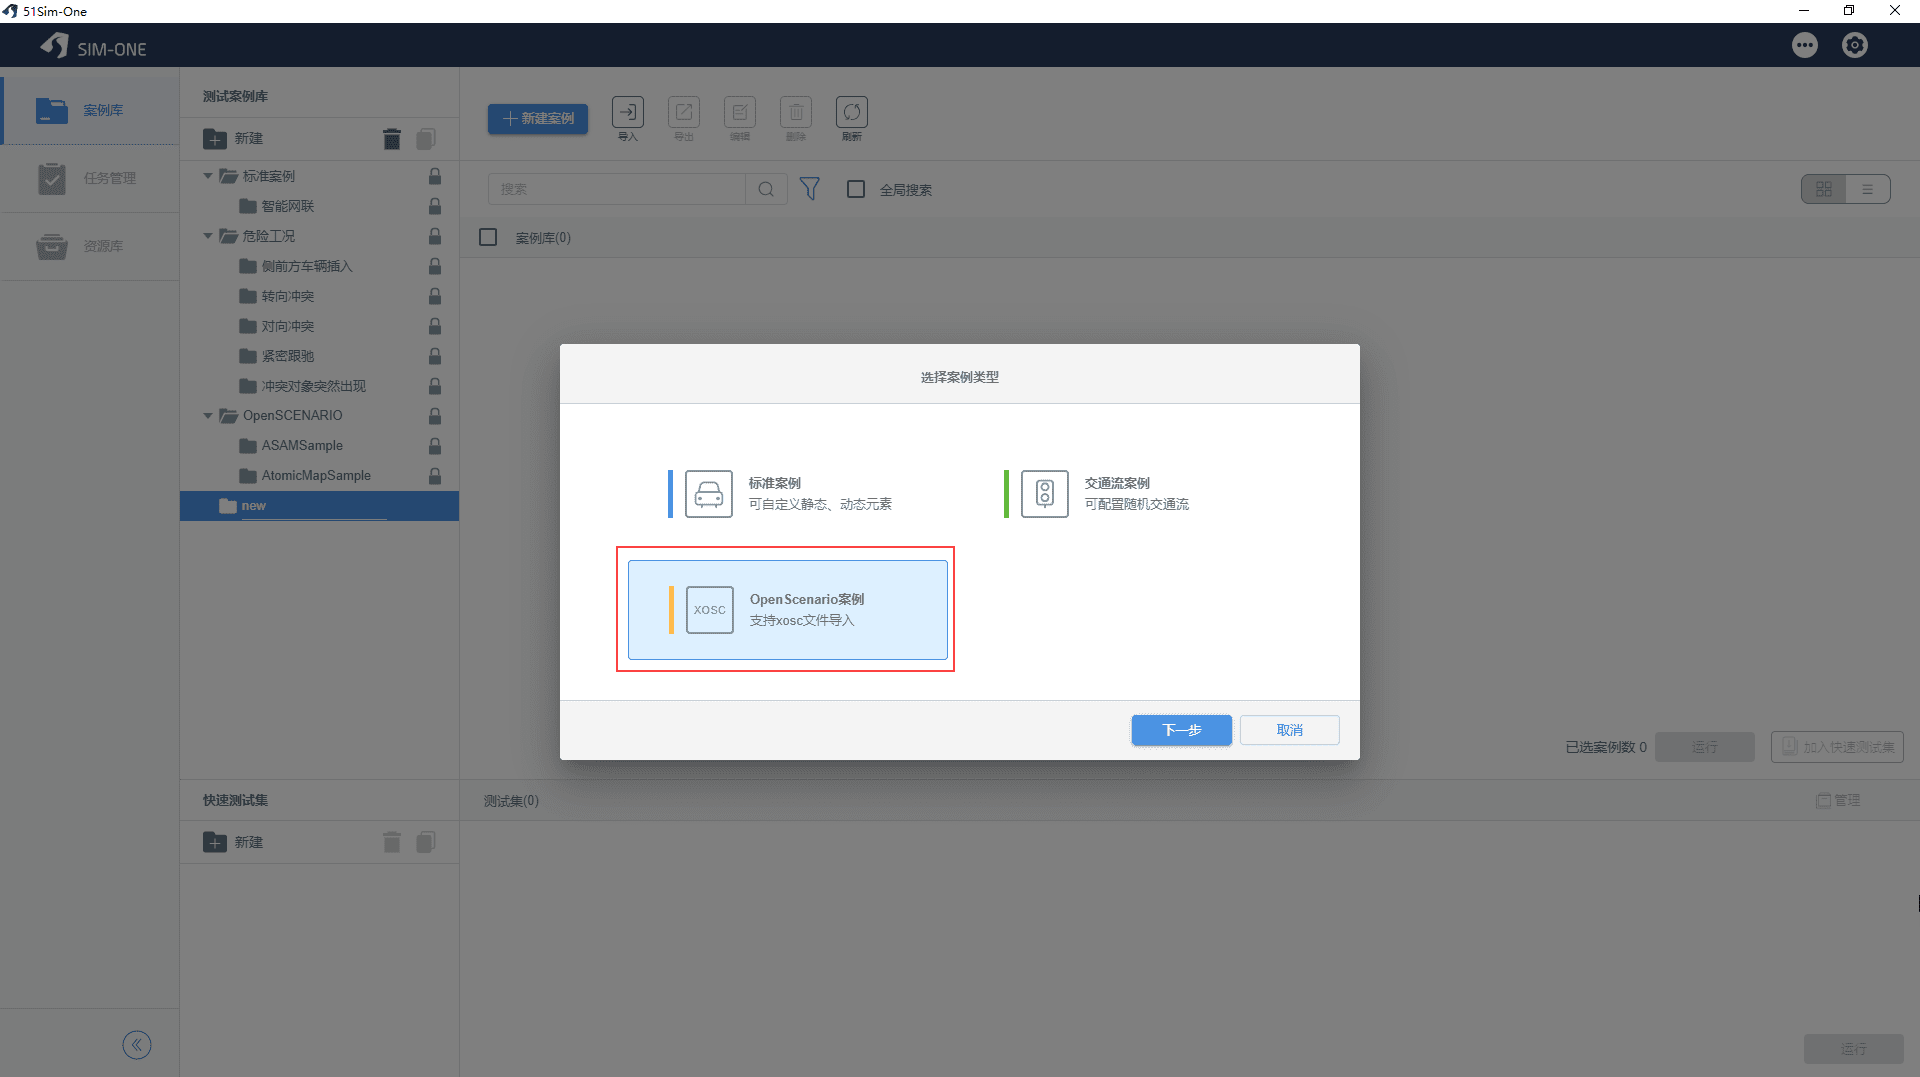This screenshot has width=1920, height=1077.
Task: Select the 对向冲突 folder
Action: pyautogui.click(x=277, y=326)
